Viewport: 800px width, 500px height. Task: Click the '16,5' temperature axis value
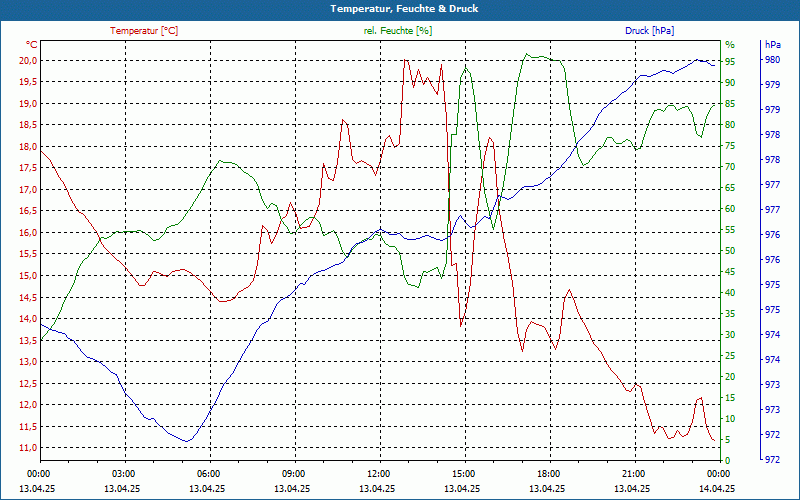28,211
